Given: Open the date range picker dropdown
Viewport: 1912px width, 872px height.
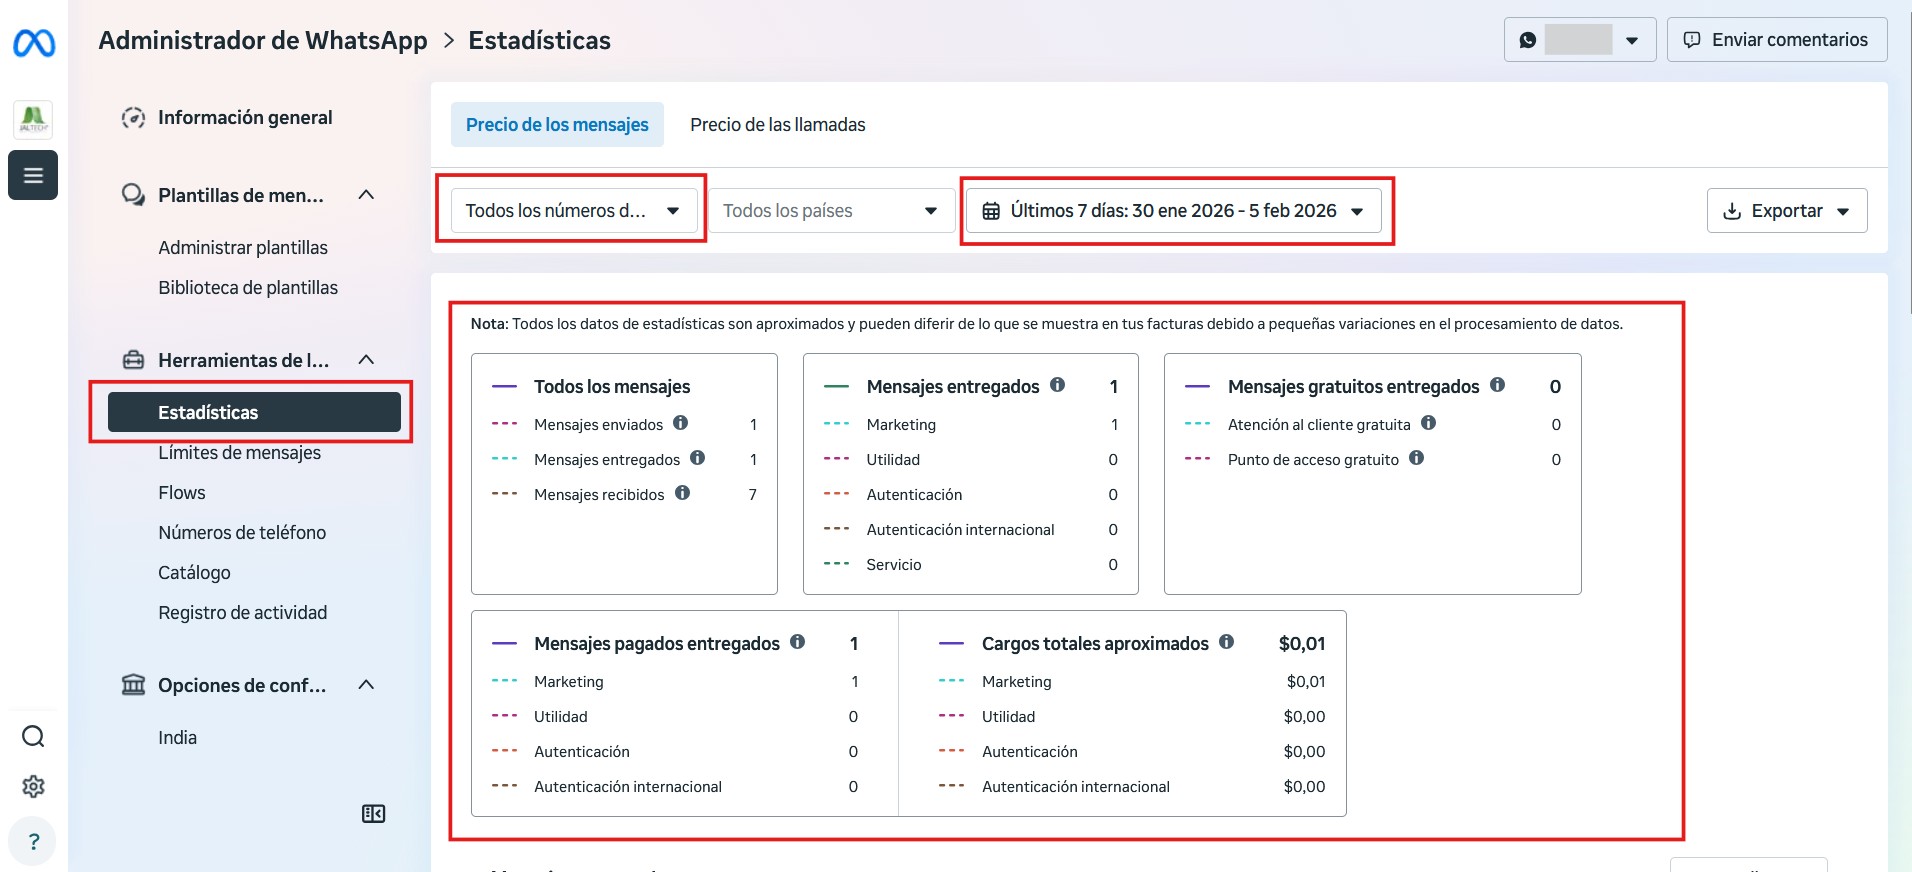Looking at the screenshot, I should click(1173, 211).
